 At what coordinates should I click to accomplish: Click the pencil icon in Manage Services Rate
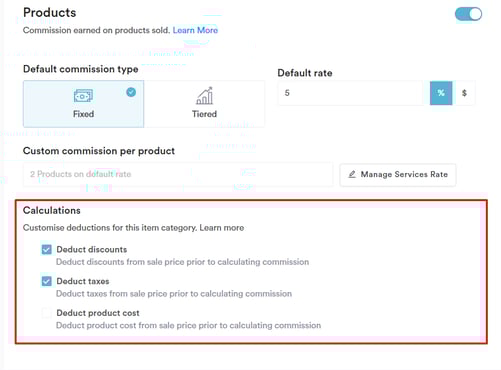click(352, 174)
